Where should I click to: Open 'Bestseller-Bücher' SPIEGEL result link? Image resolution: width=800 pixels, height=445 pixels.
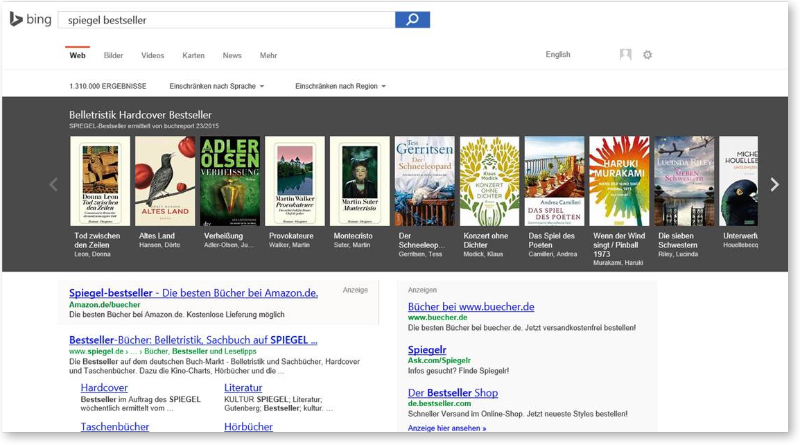coord(193,340)
